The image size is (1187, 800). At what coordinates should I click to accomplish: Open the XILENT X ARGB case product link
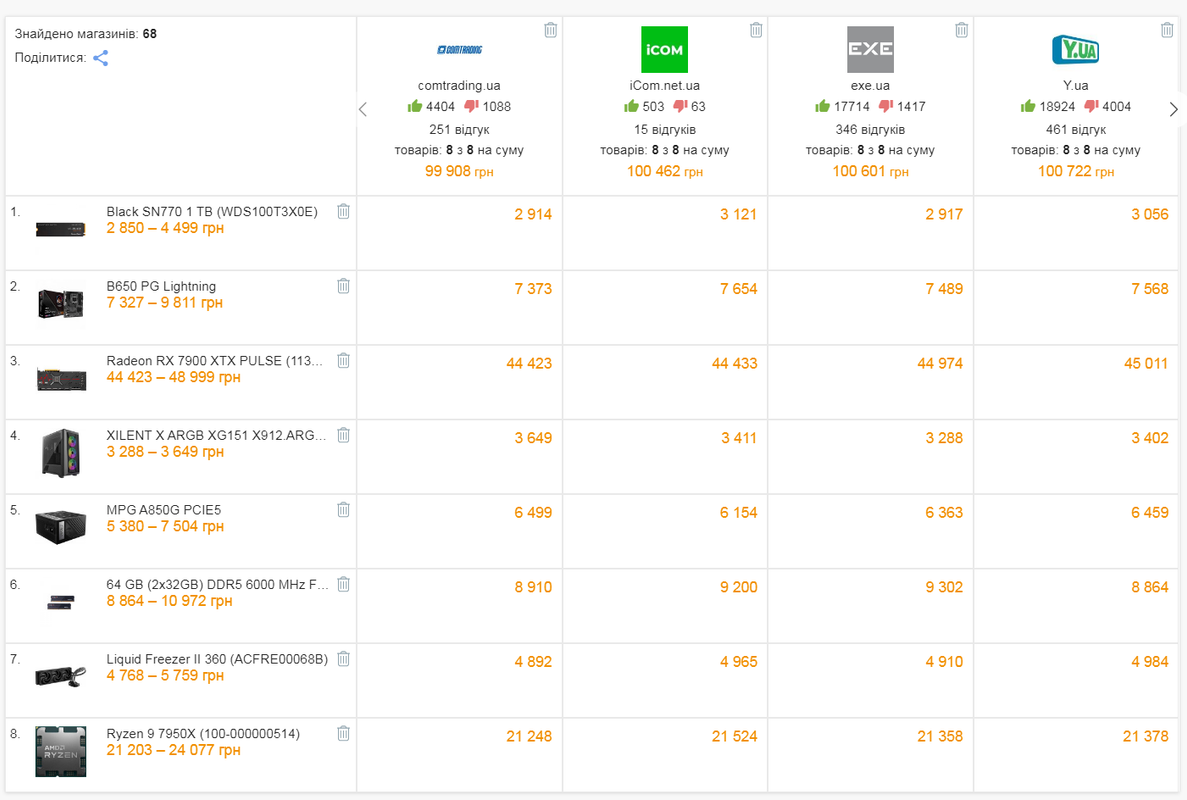tap(216, 435)
